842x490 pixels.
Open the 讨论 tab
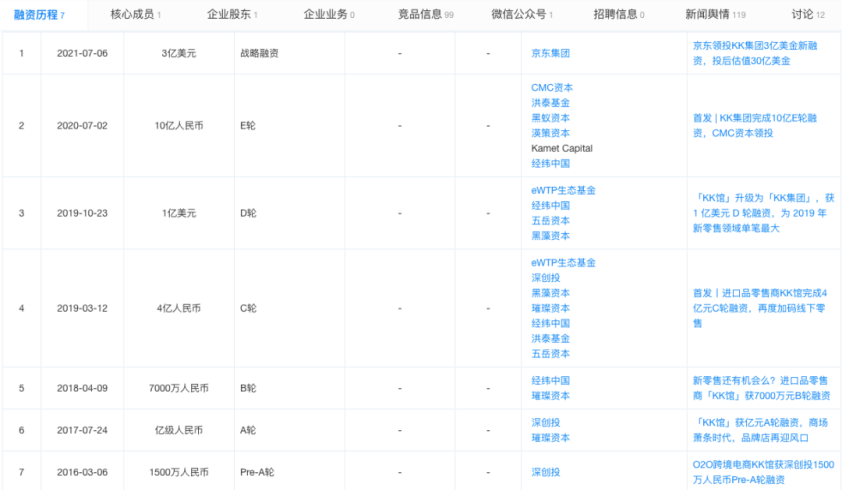pyautogui.click(x=808, y=15)
